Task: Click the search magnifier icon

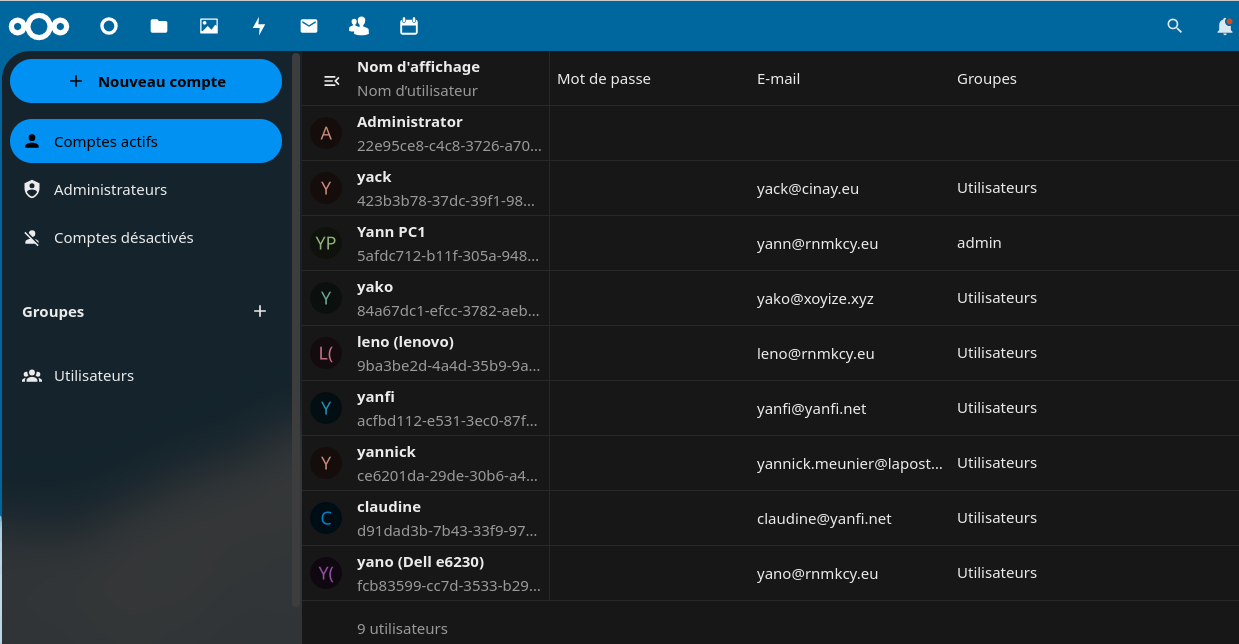Action: point(1175,26)
